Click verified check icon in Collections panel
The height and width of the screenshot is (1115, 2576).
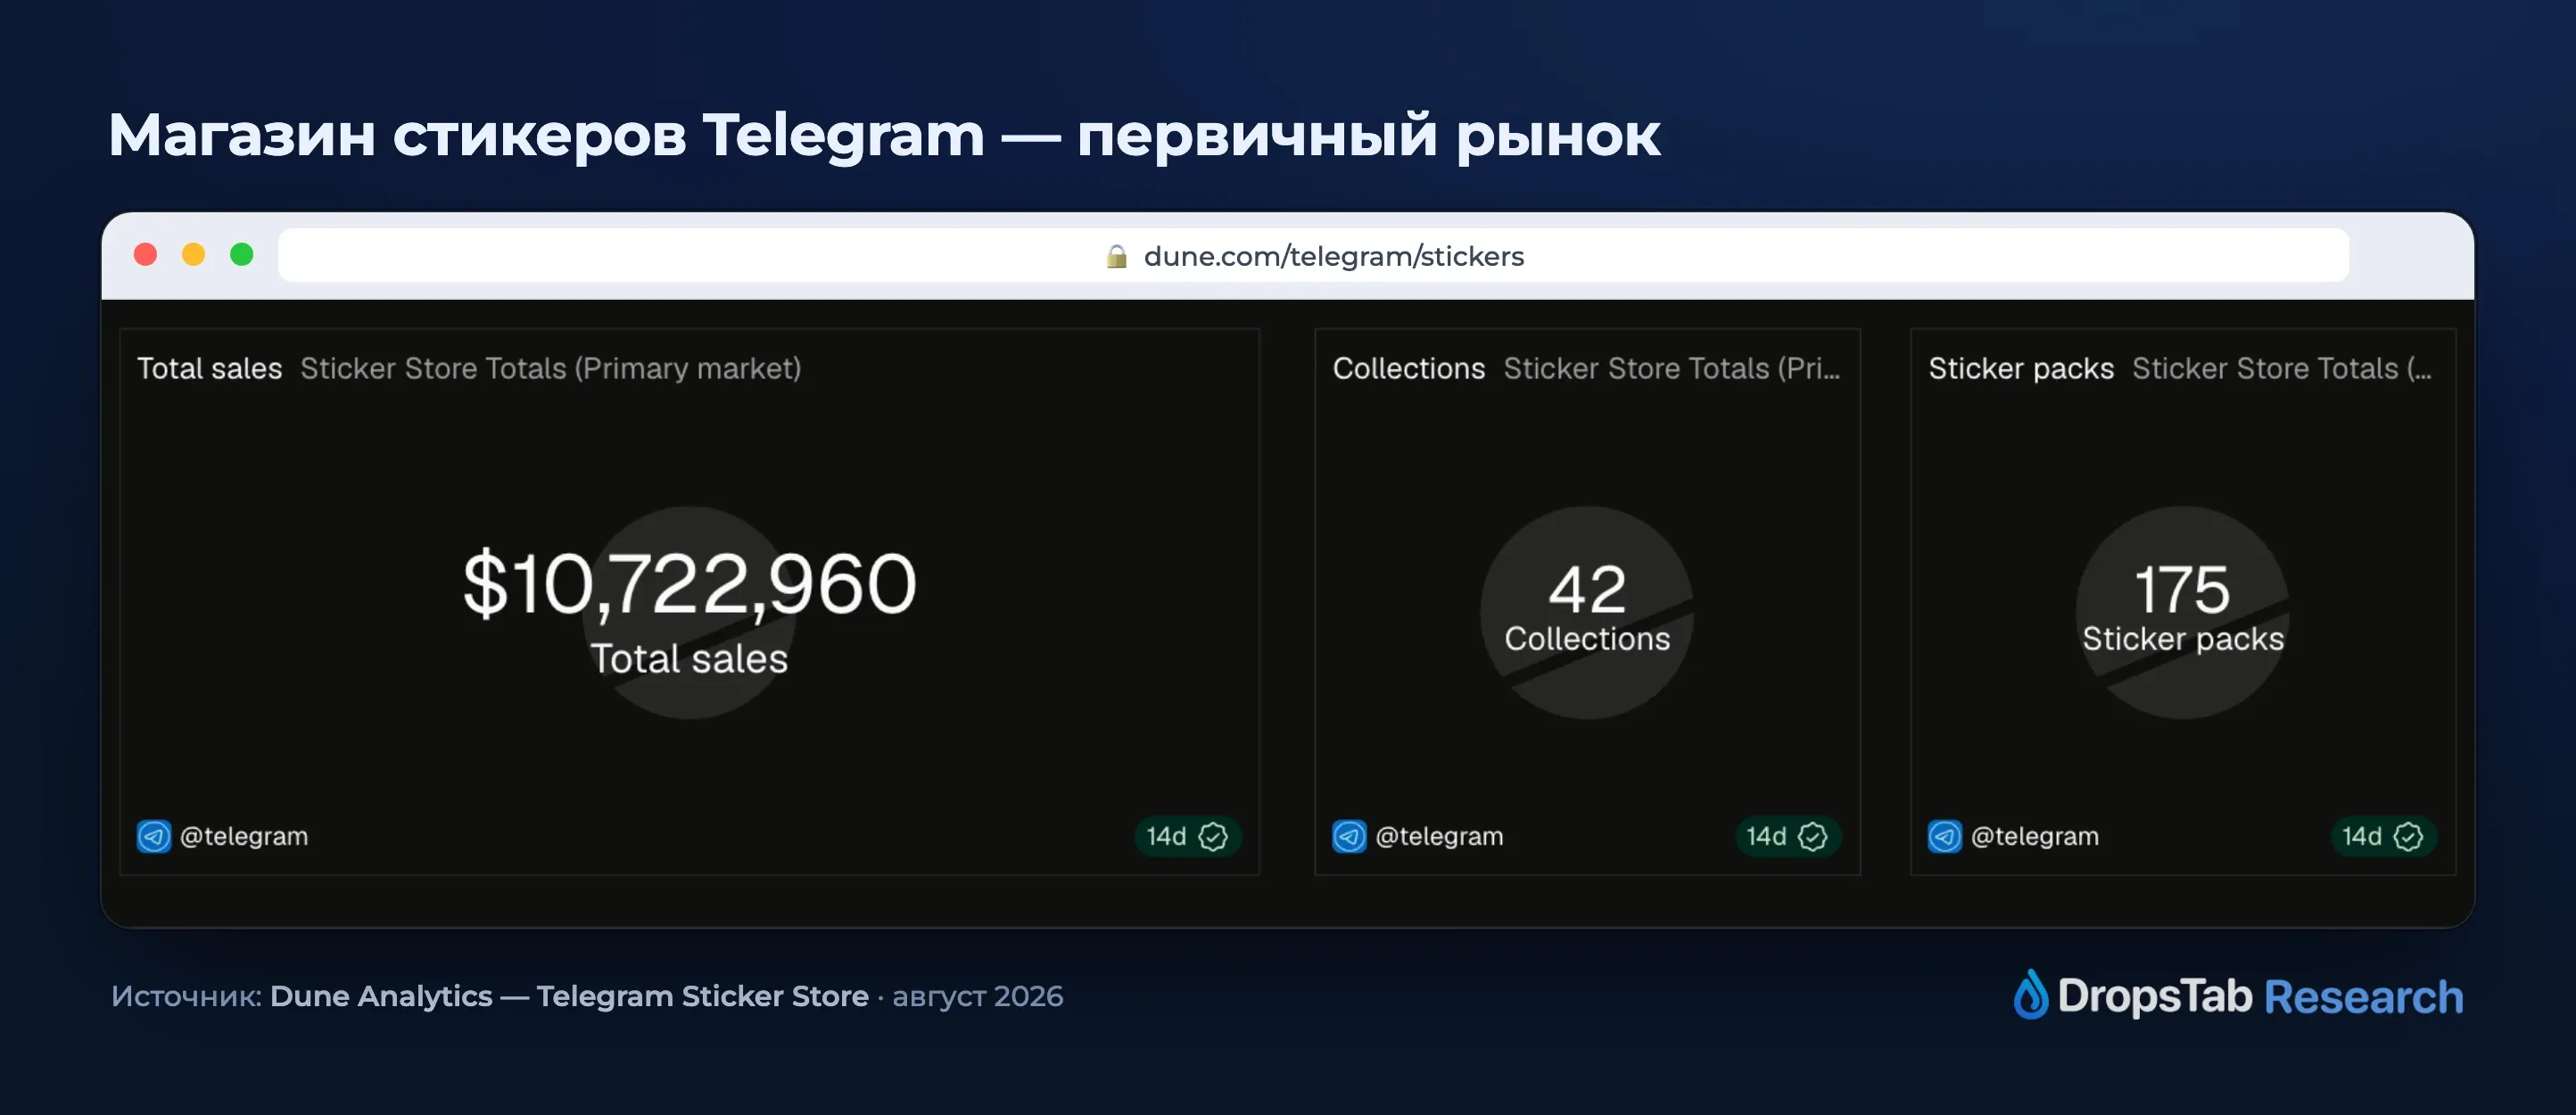point(1812,836)
